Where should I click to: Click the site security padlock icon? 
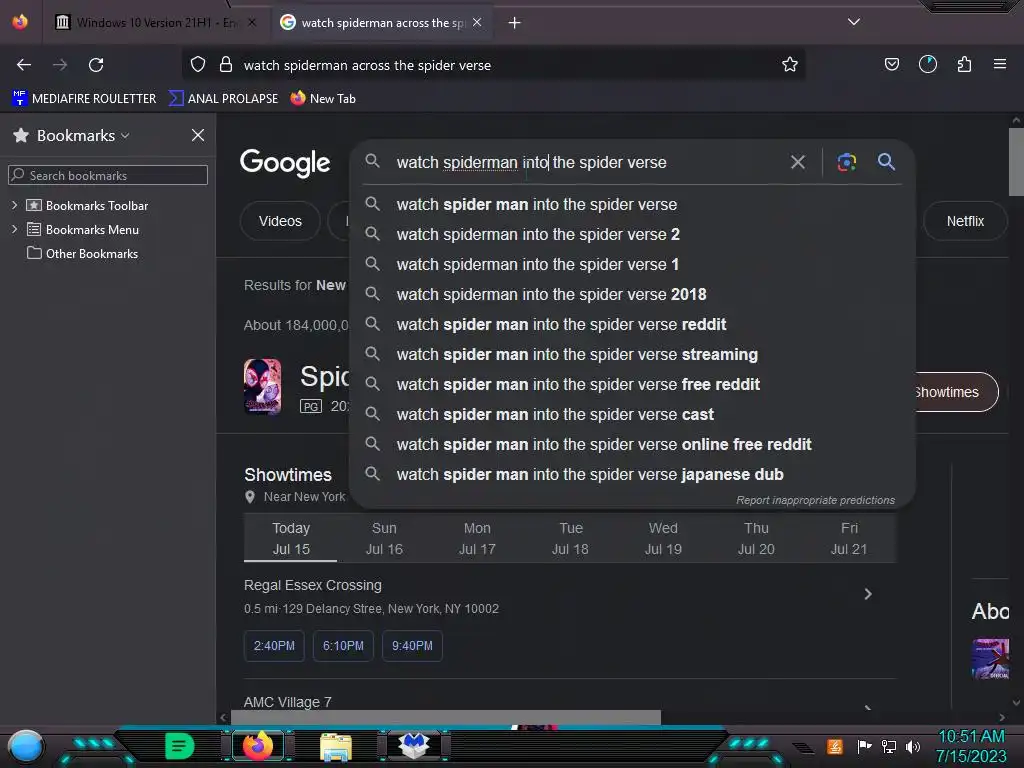click(226, 64)
